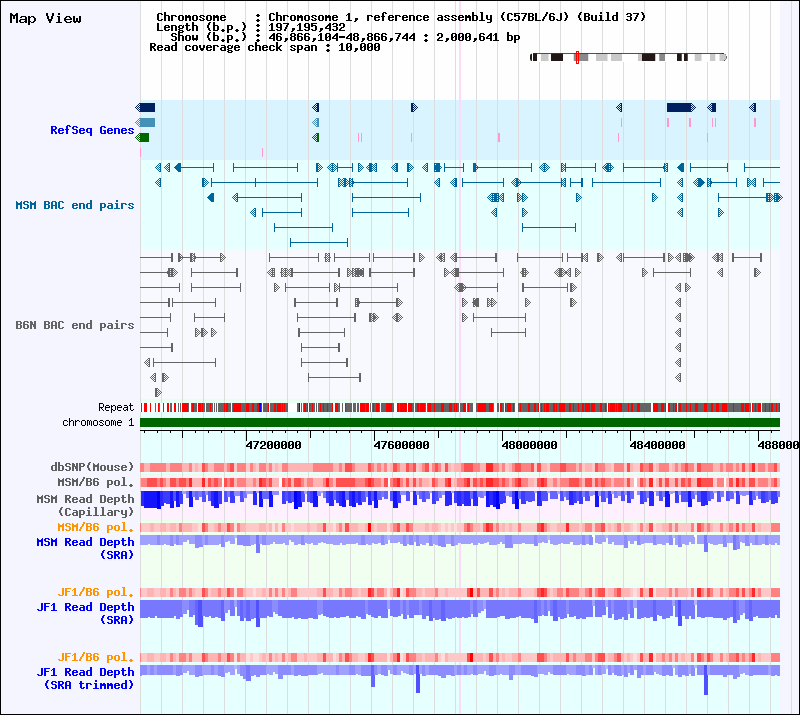Click the MSM Read Depth Capillary blue histogram
Viewport: 800px width, 715px height.
[460, 500]
